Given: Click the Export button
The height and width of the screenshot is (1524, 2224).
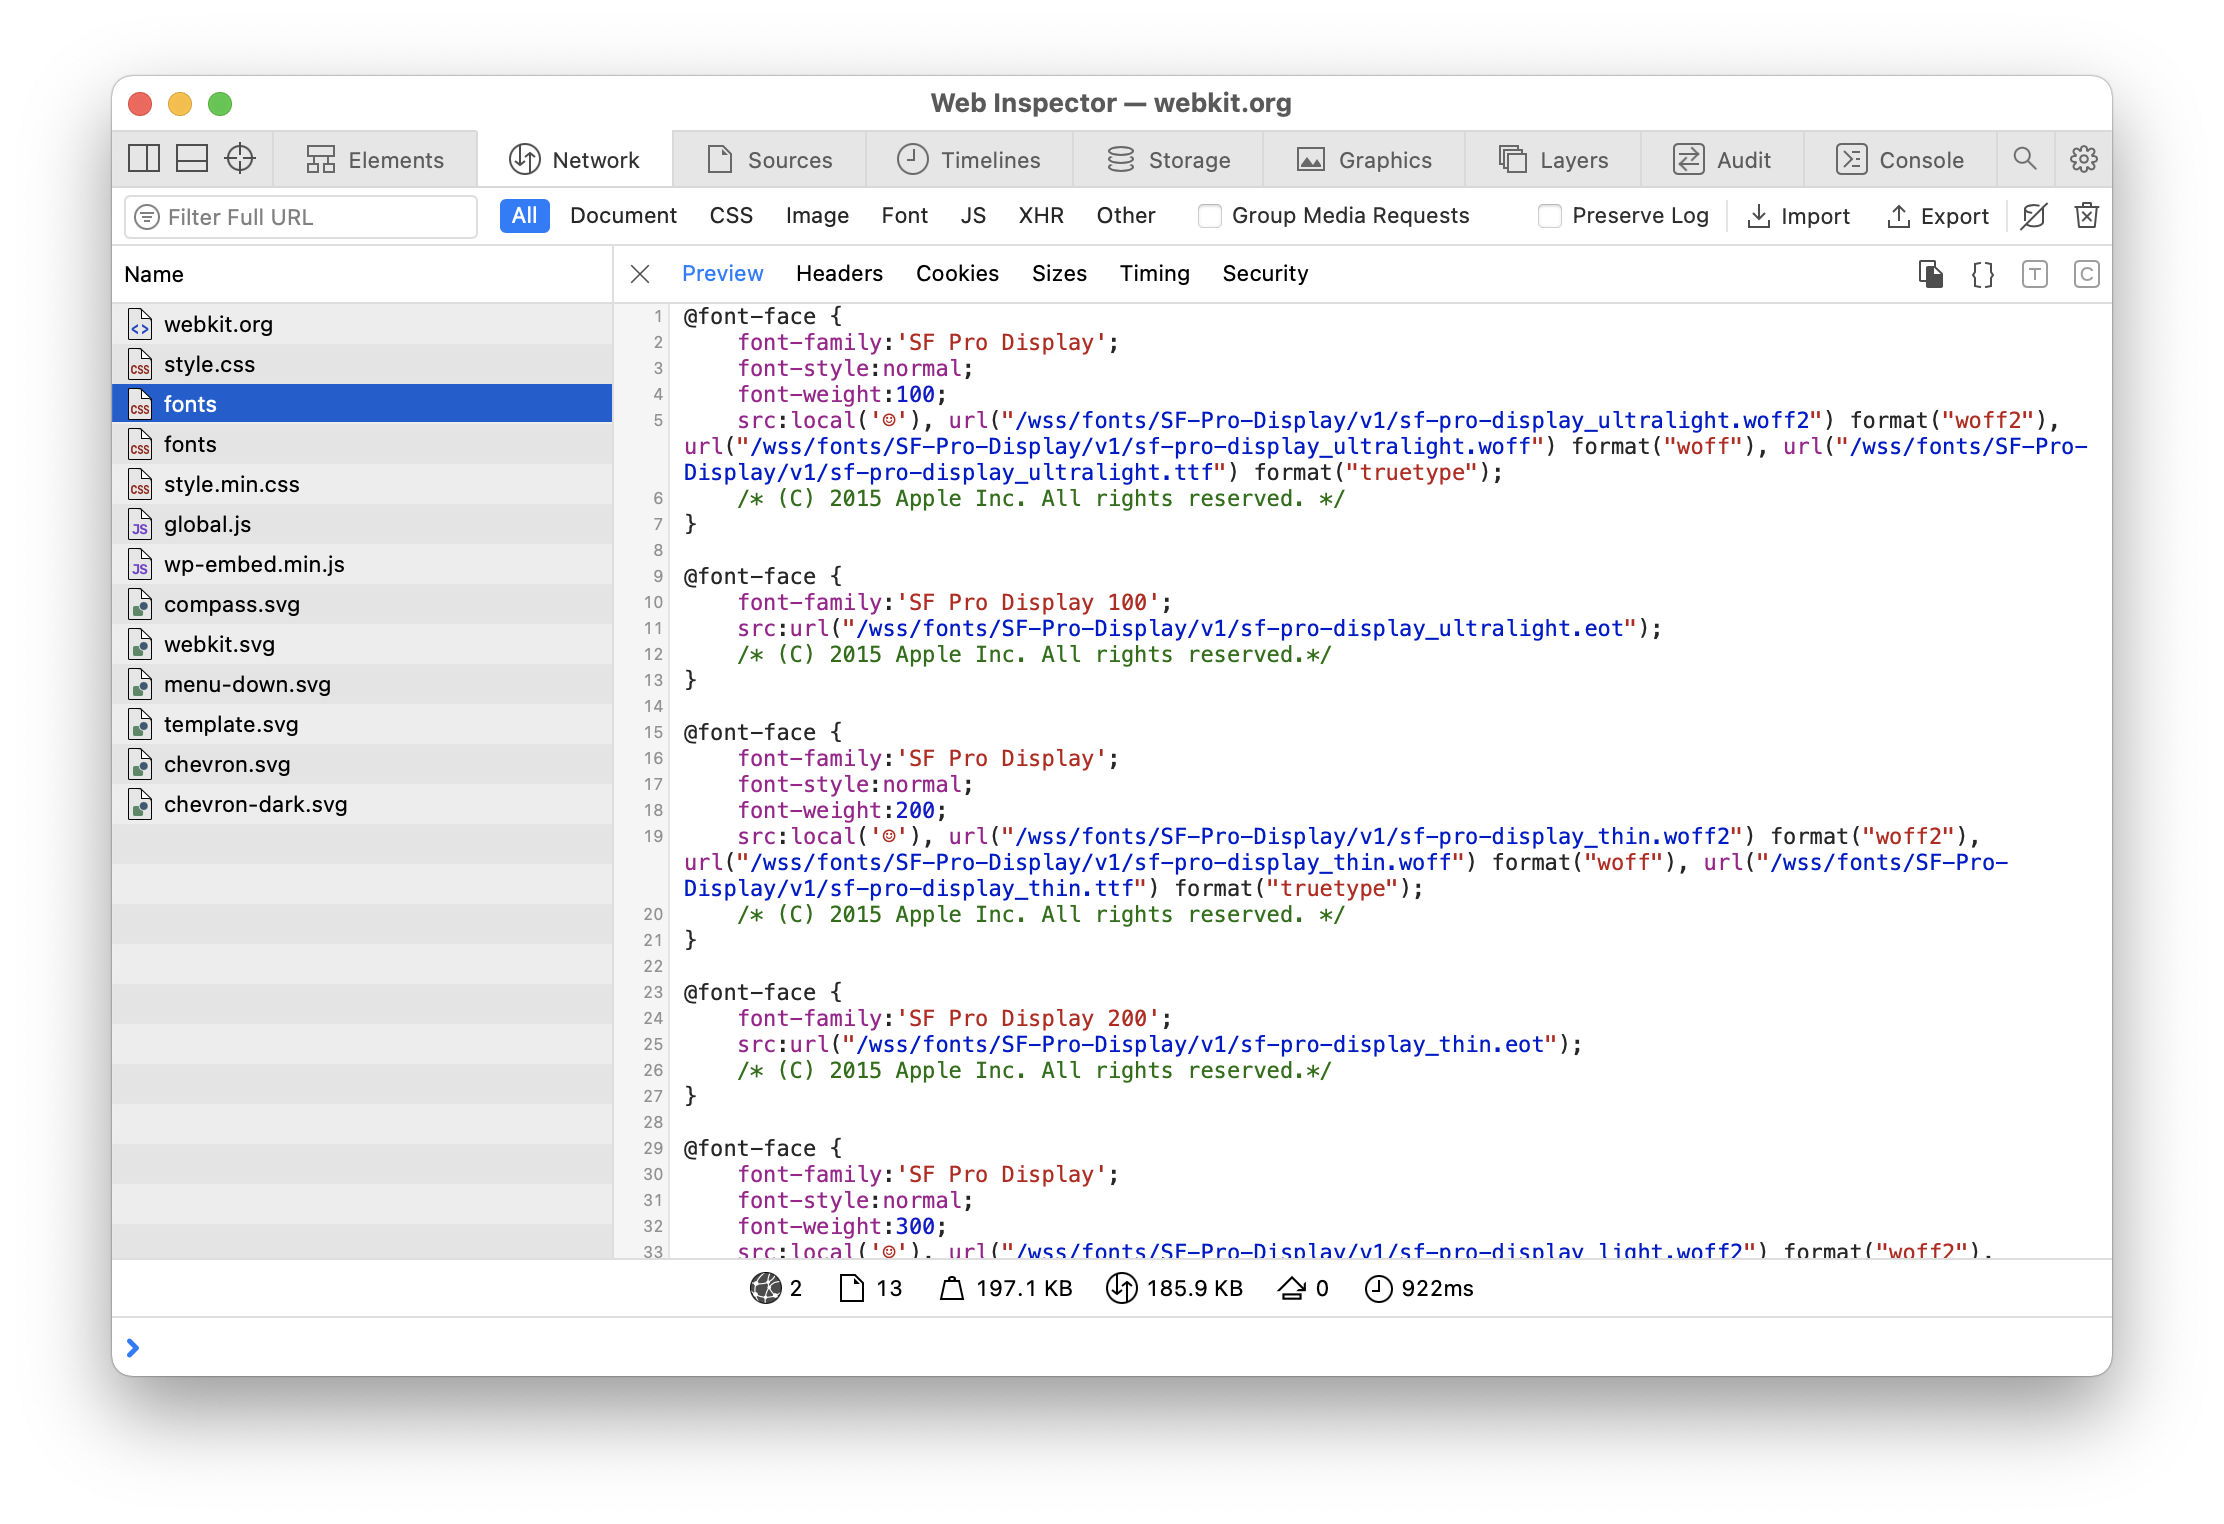Looking at the screenshot, I should tap(1938, 216).
